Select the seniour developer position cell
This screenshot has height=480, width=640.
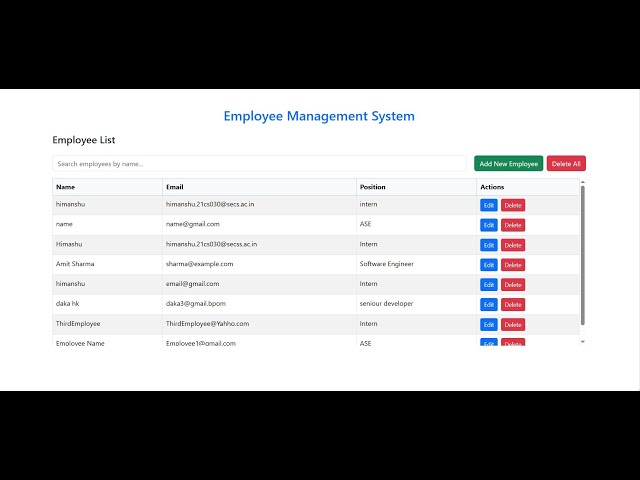tap(416, 304)
